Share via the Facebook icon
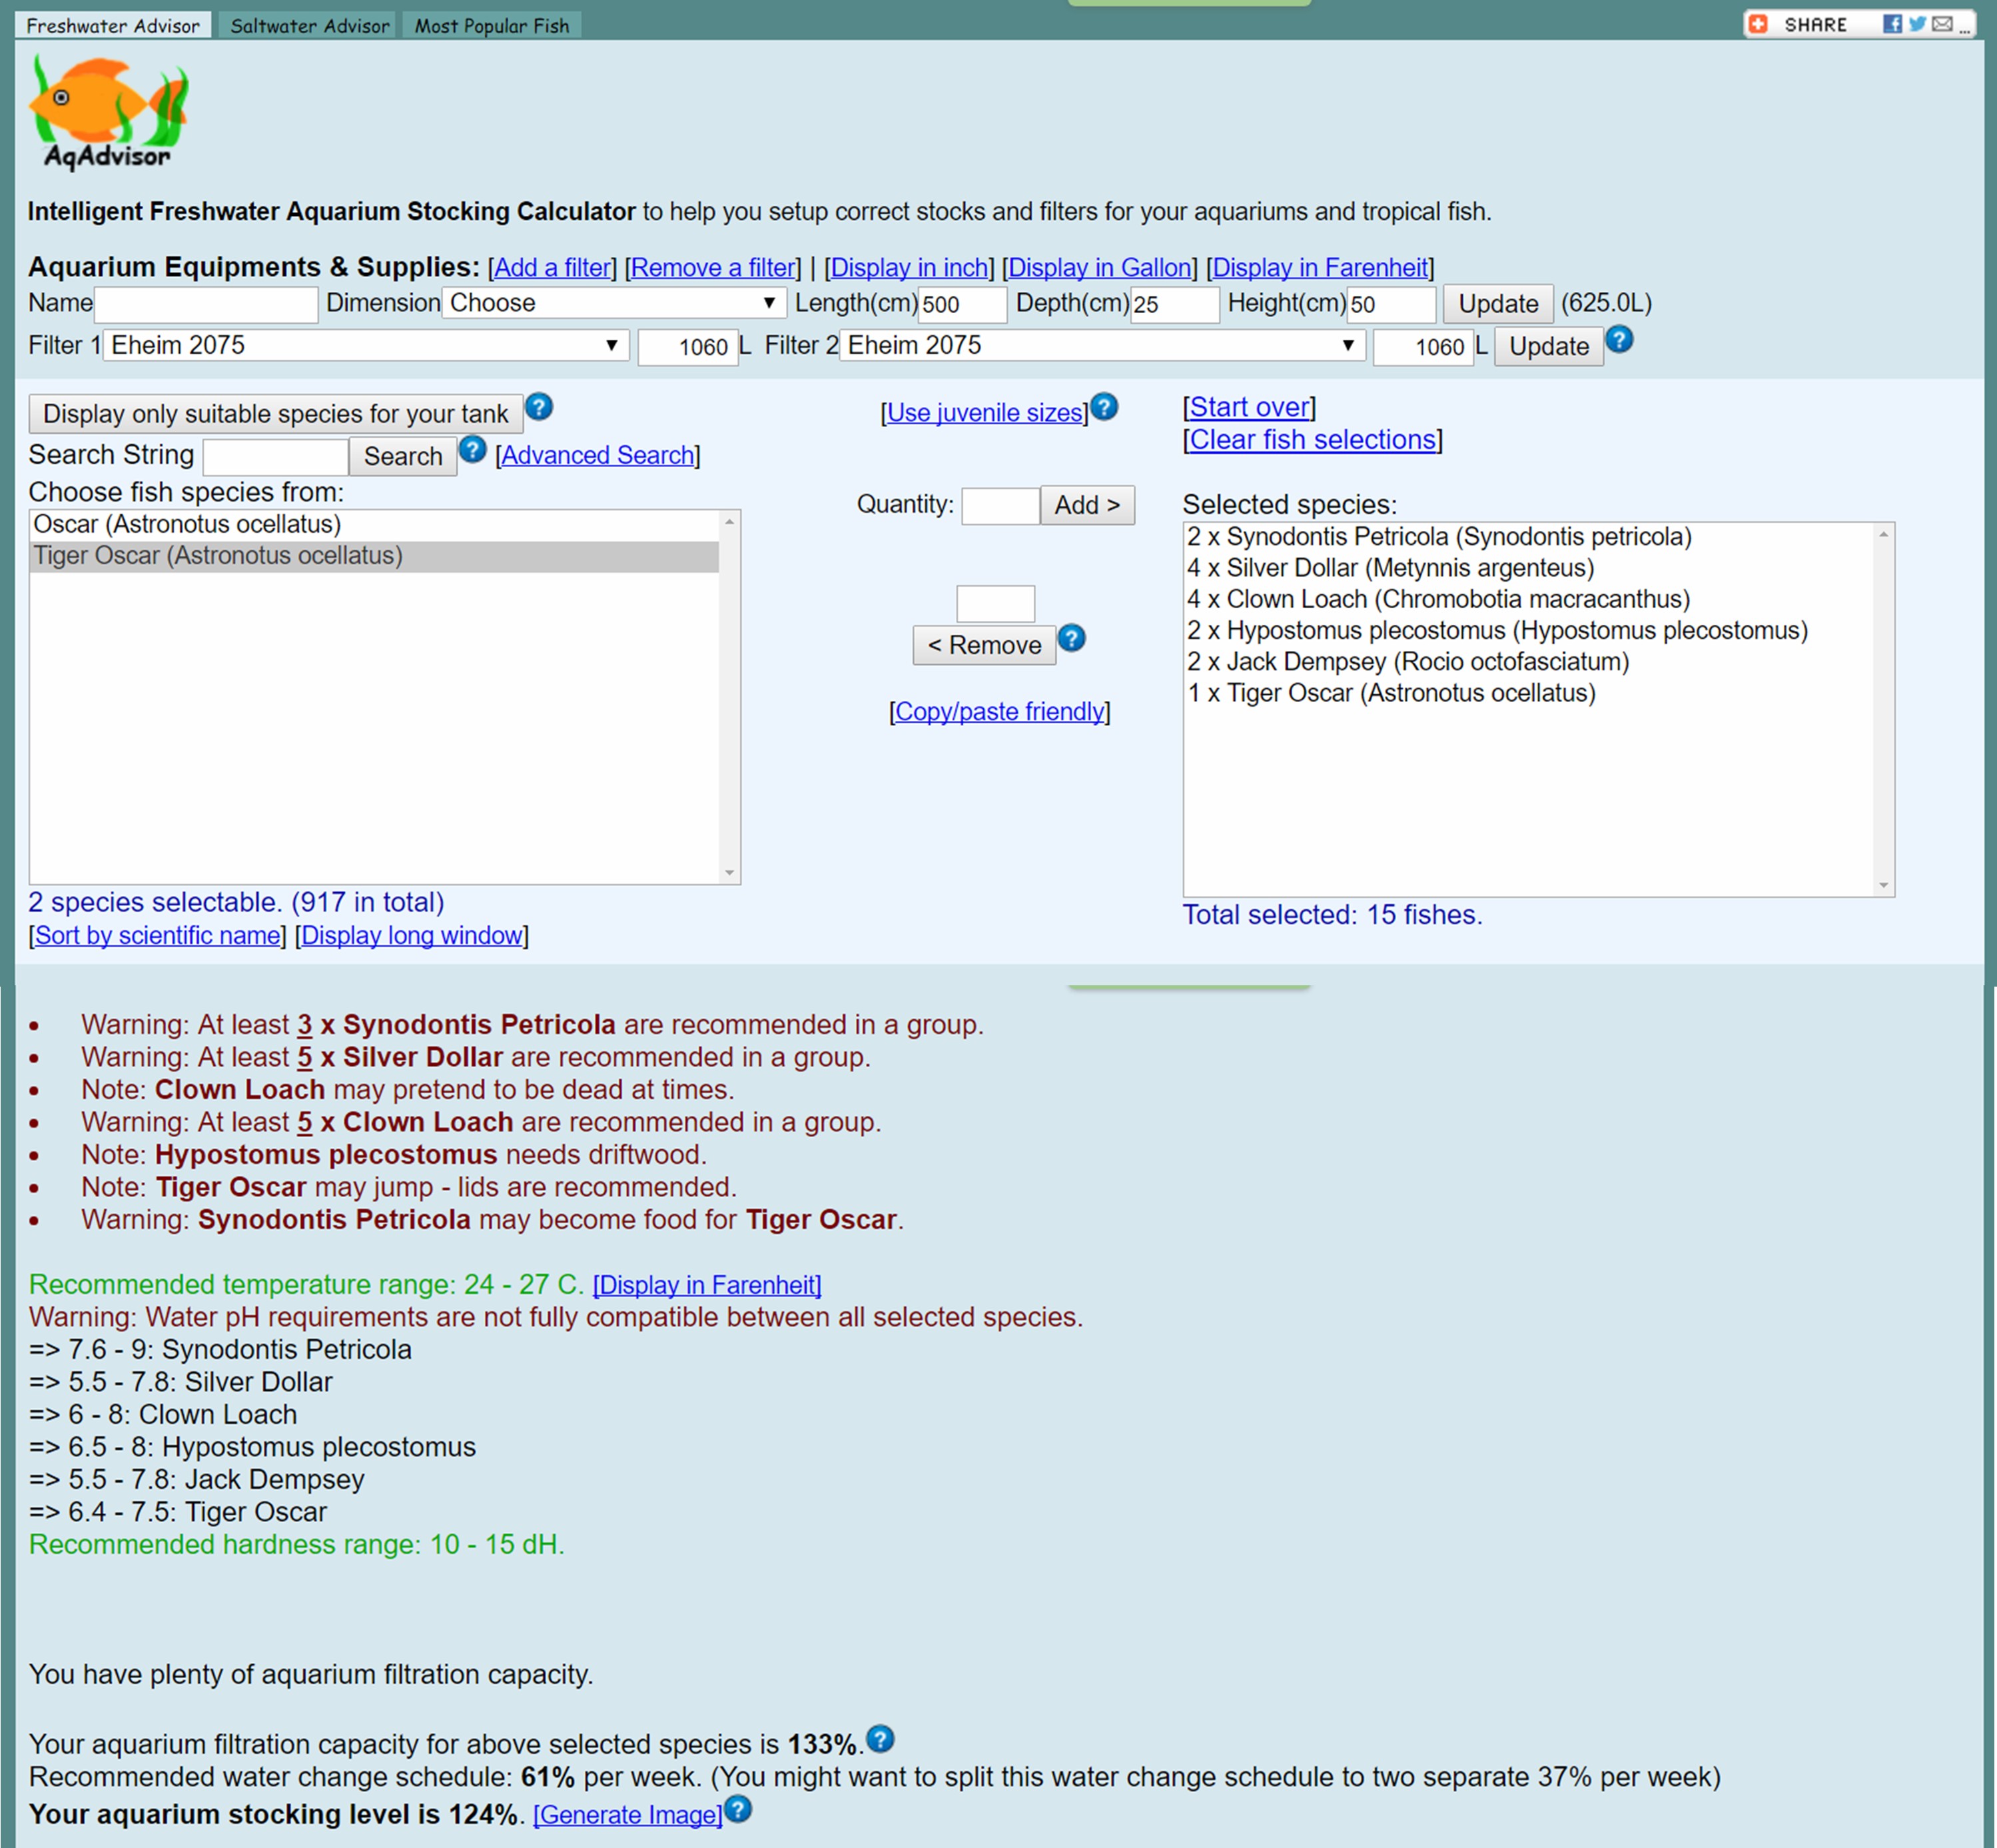The height and width of the screenshot is (1848, 1997). 1892,24
